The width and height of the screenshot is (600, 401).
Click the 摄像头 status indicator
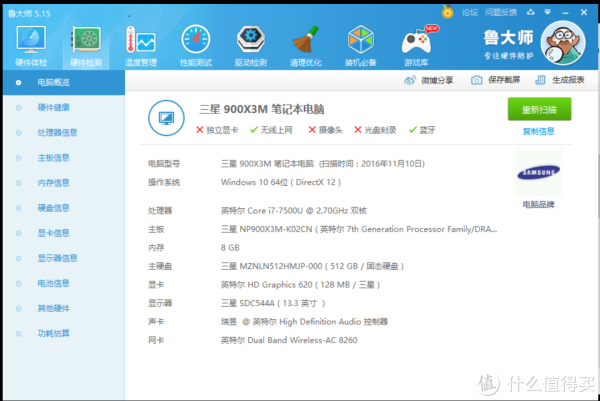(x=326, y=130)
